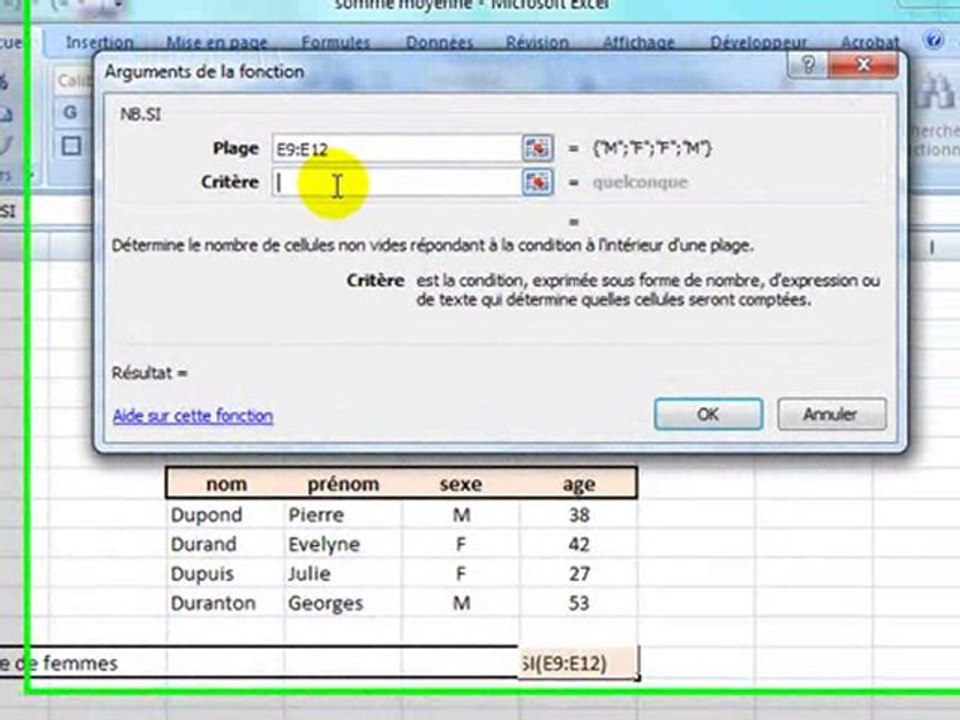This screenshot has width=960, height=720.
Task: Select the Pierre cell
Action: coord(343,514)
